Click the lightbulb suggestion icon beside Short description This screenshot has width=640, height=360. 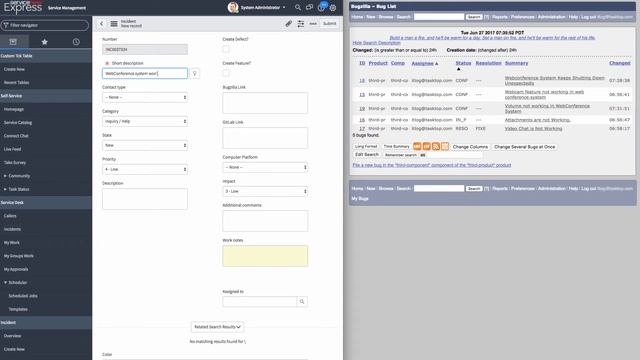(195, 73)
